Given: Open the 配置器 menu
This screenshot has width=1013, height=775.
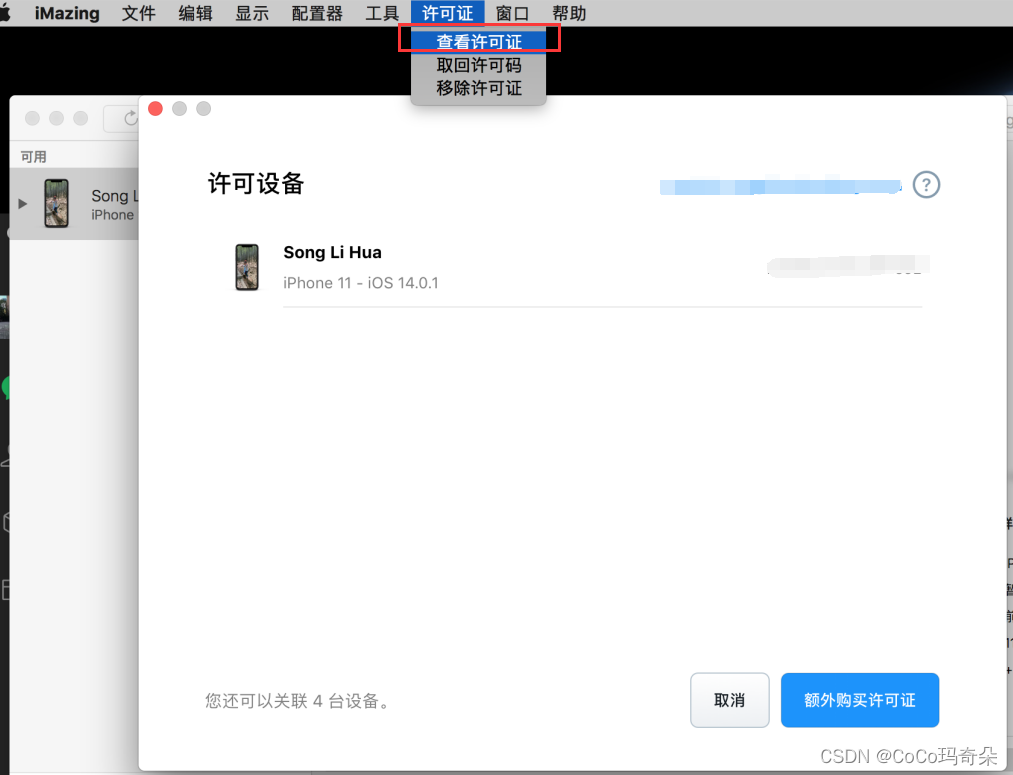Looking at the screenshot, I should point(316,13).
